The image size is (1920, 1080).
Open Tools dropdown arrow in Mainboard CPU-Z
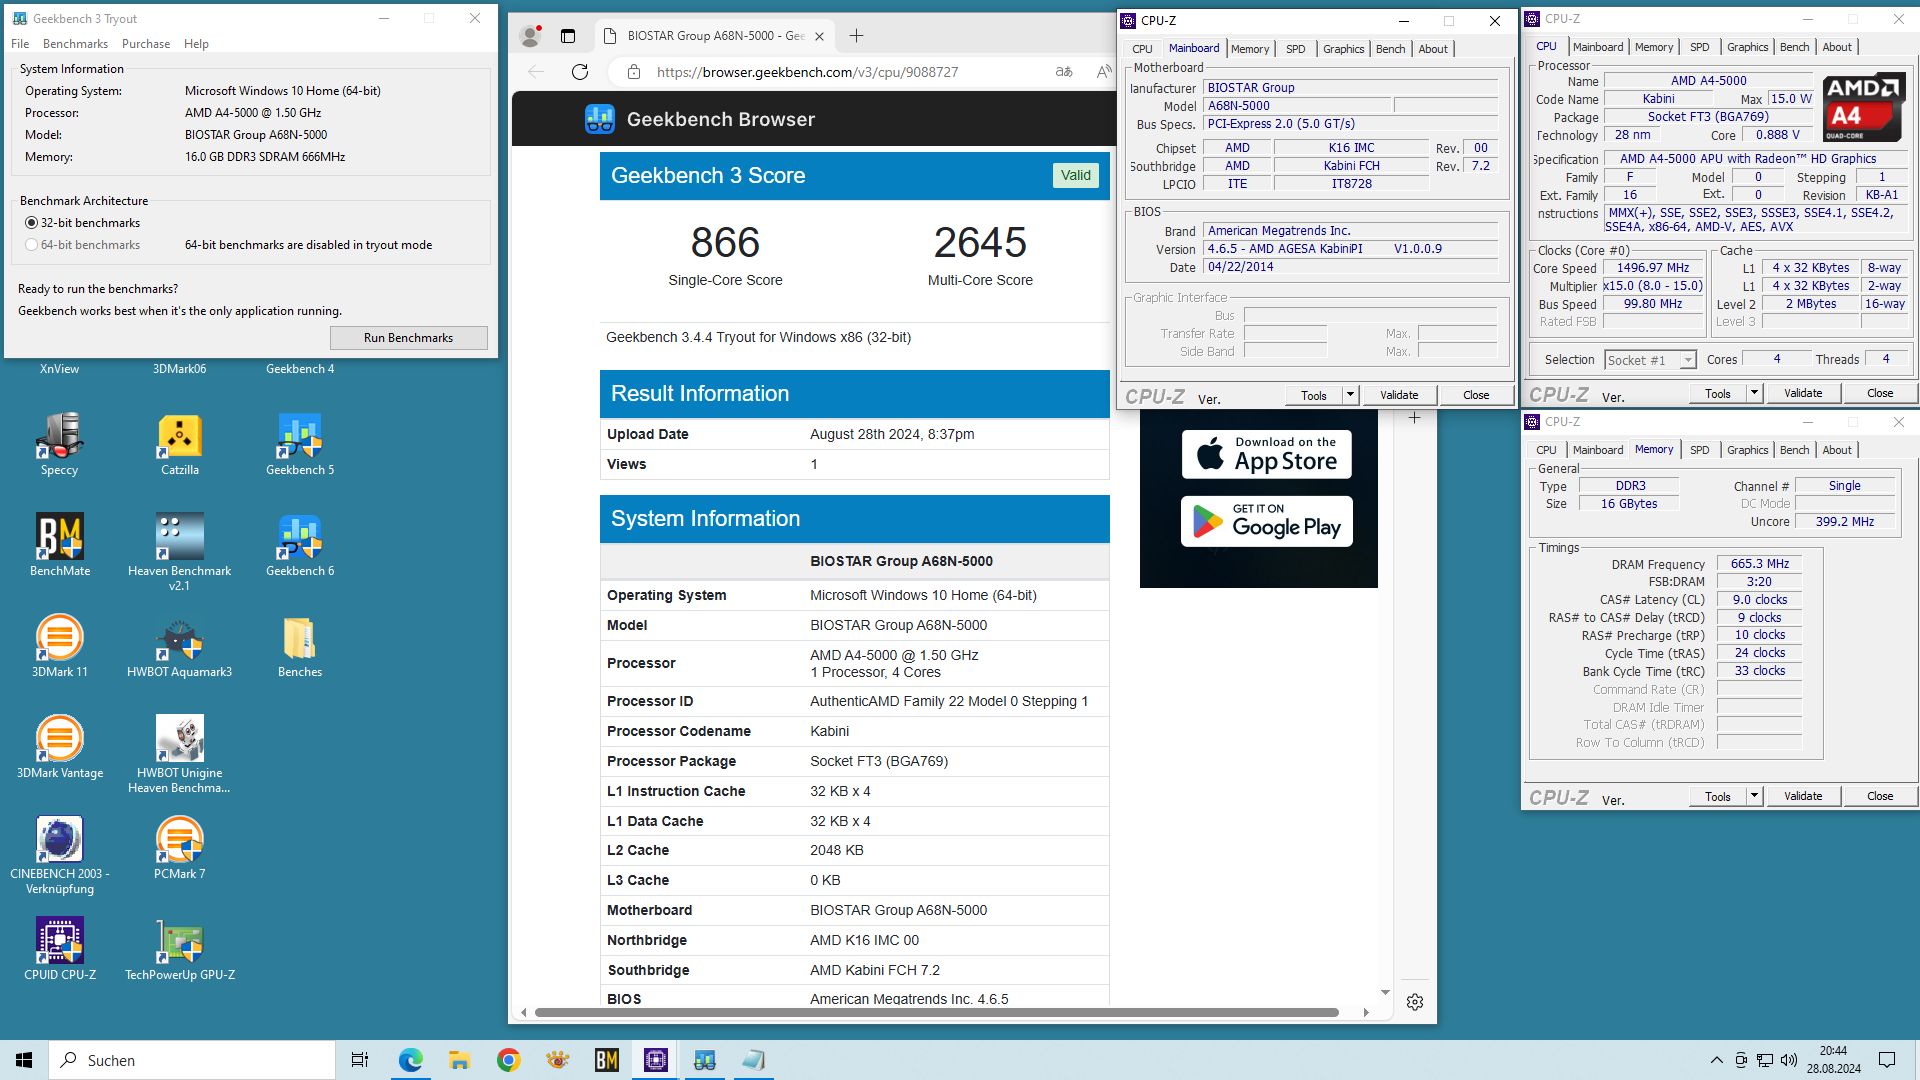point(1350,395)
